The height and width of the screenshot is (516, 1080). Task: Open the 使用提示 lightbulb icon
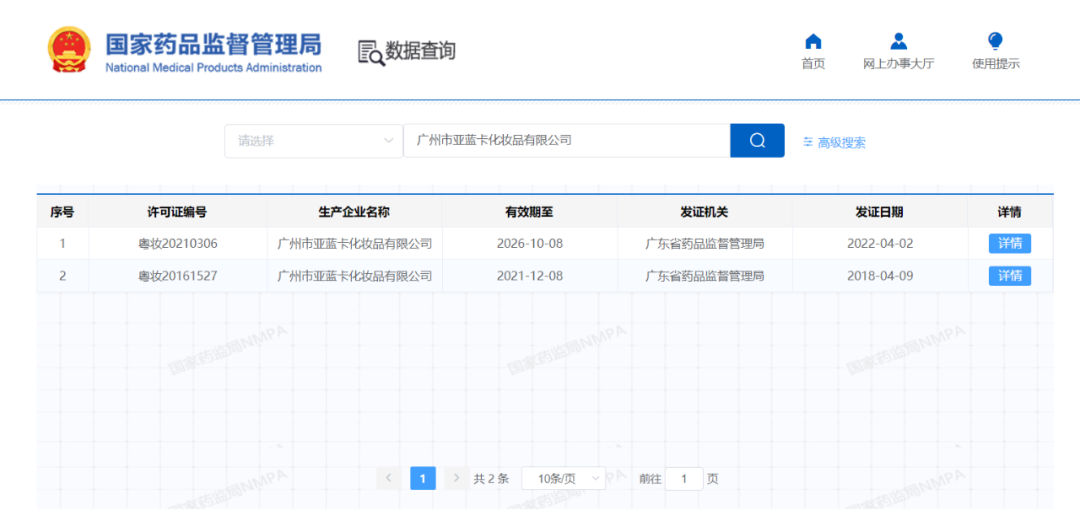995,41
